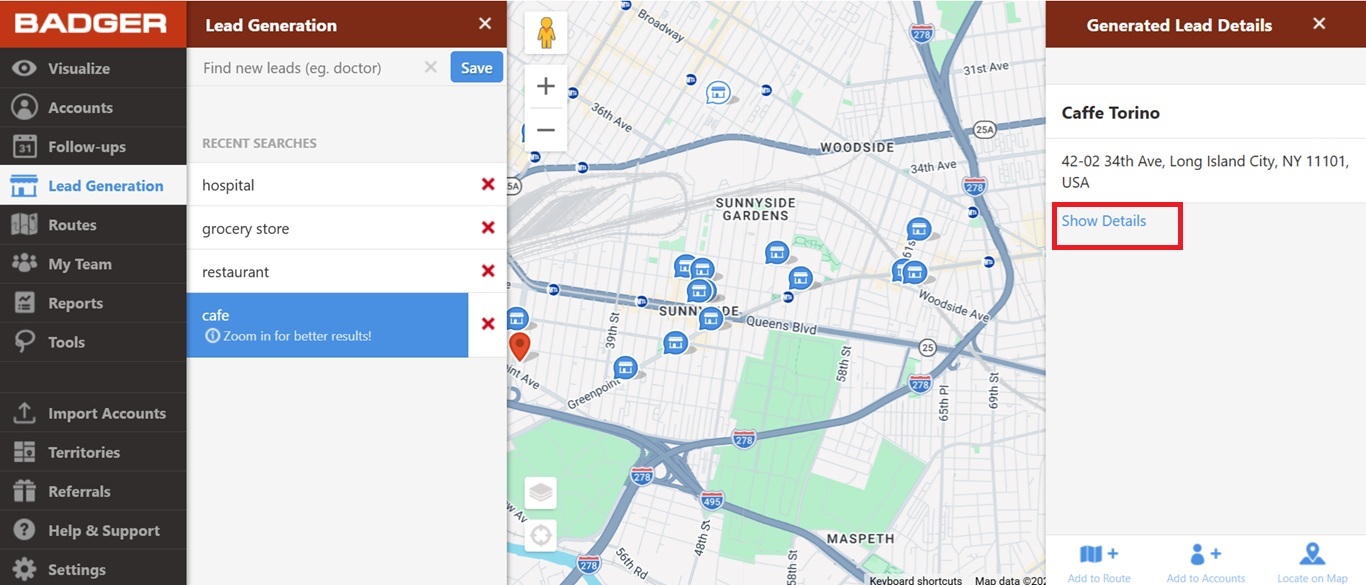This screenshot has height=585, width=1366.
Task: Open the Routes menu item
Action: point(72,225)
